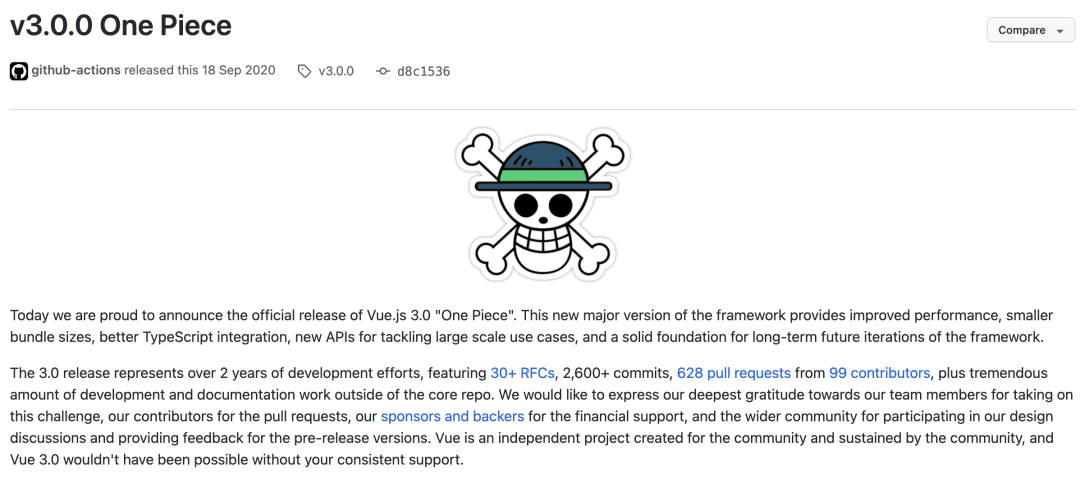
Task: Click the '2,600+ commits' text
Action: pyautogui.click(x=616, y=374)
